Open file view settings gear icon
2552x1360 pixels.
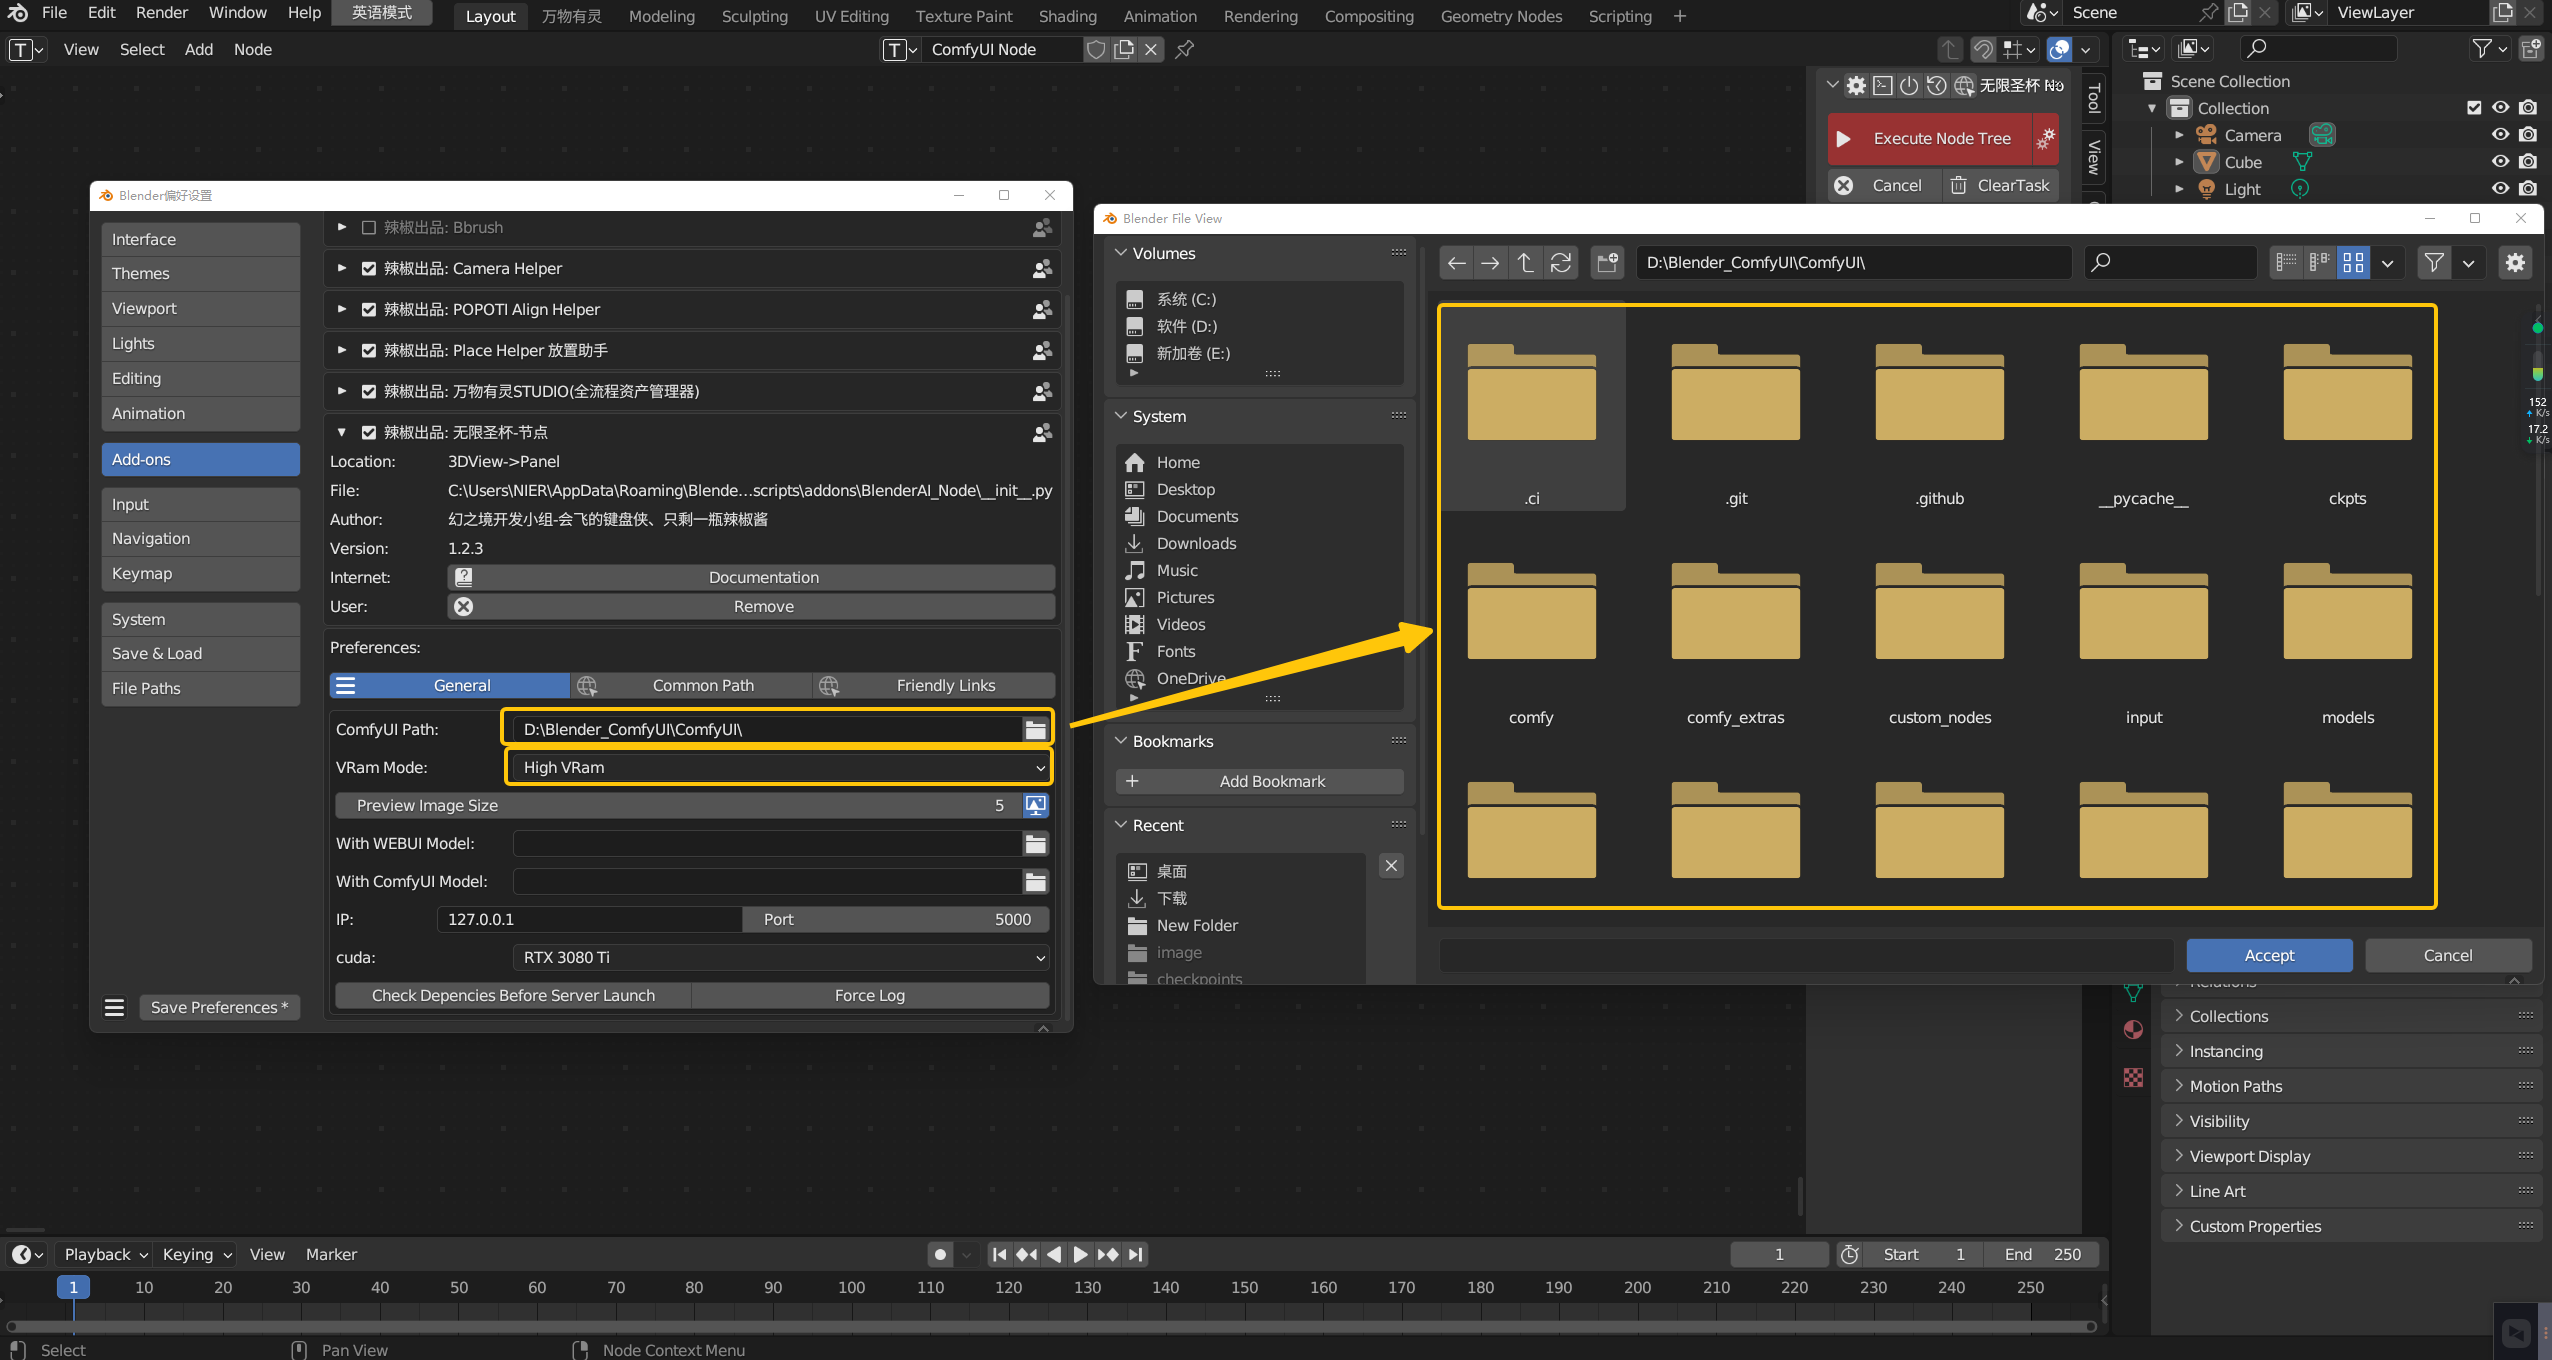pyautogui.click(x=2515, y=263)
